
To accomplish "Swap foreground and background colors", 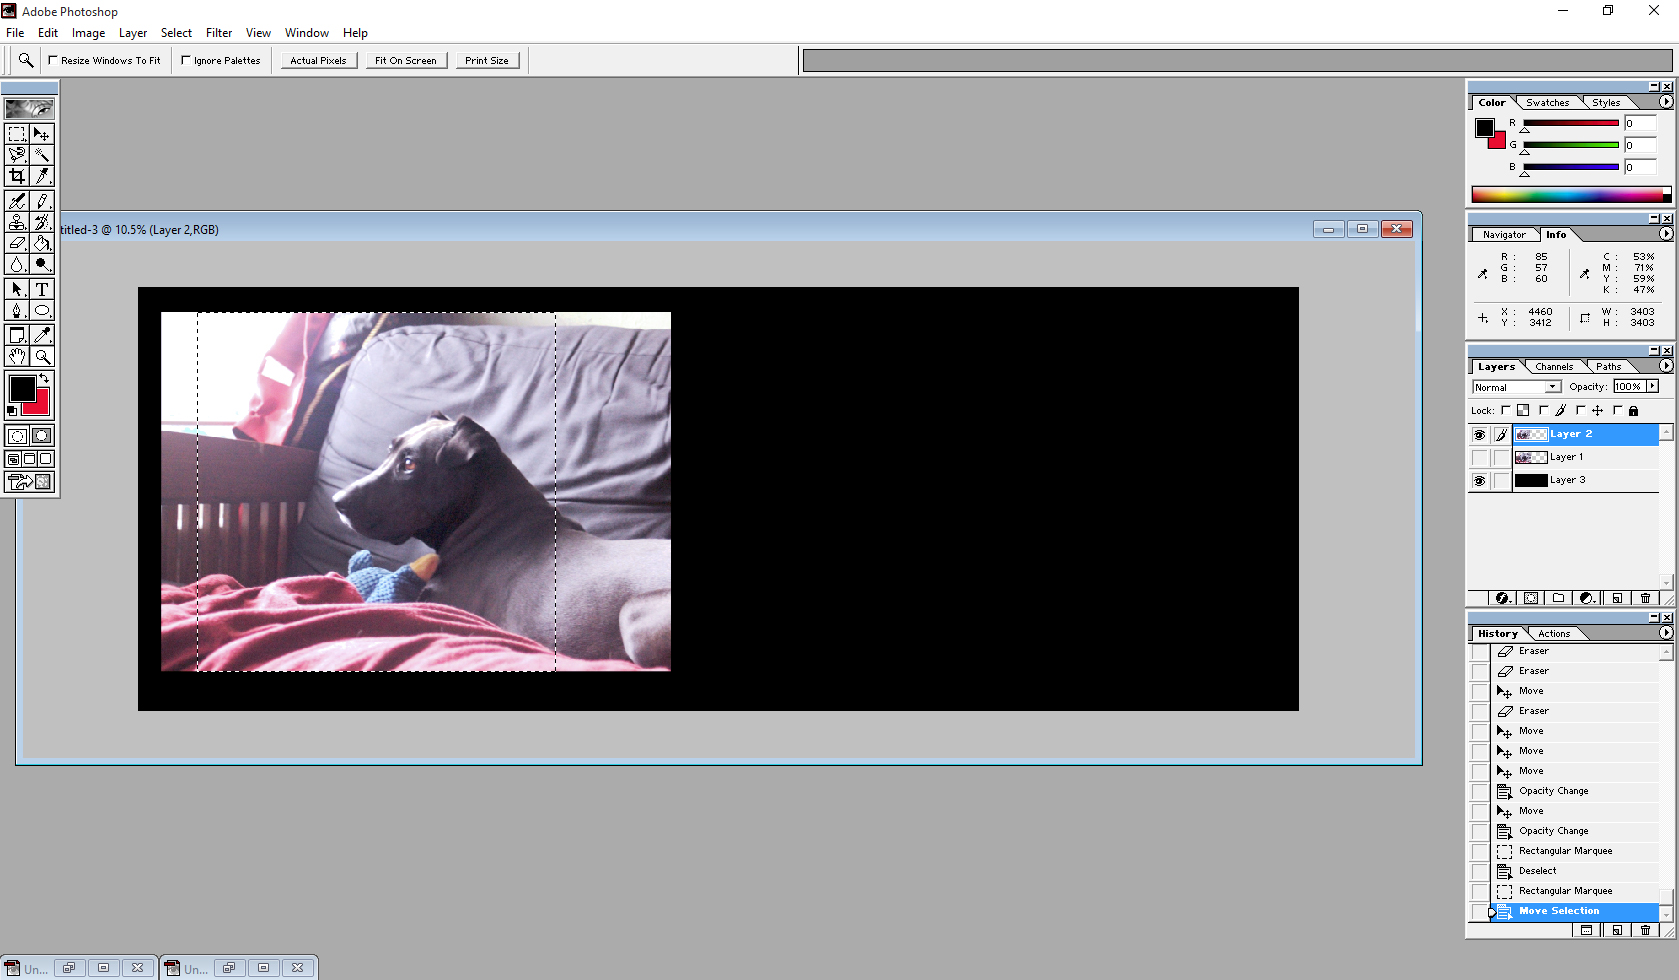I will pyautogui.click(x=44, y=379).
